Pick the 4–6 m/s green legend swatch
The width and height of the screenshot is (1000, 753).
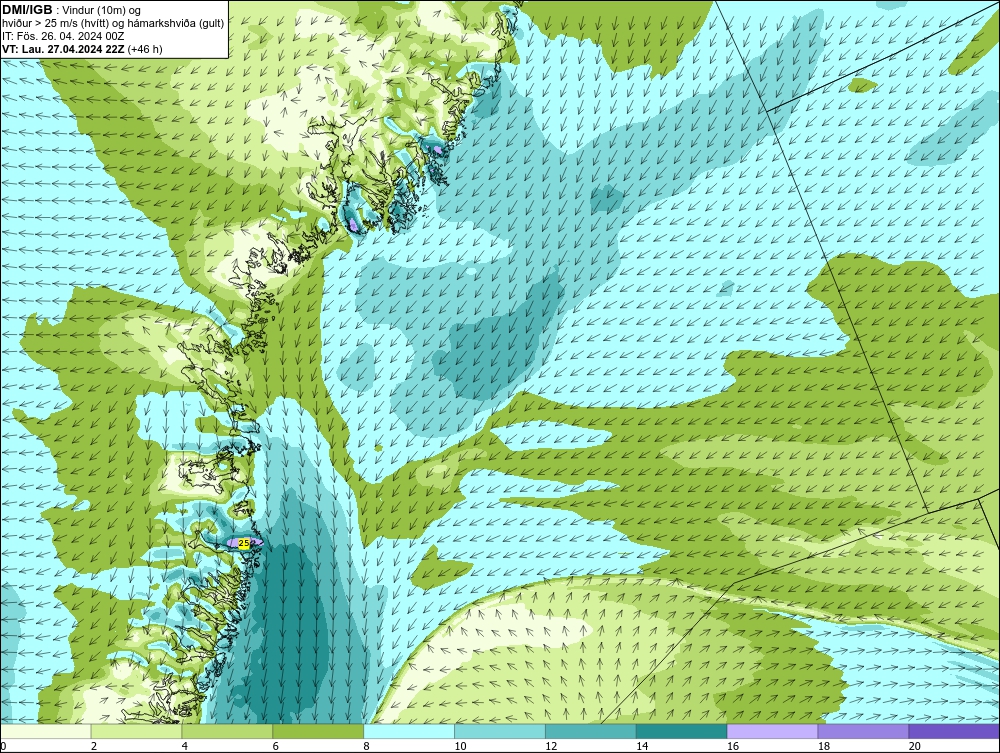[227, 731]
